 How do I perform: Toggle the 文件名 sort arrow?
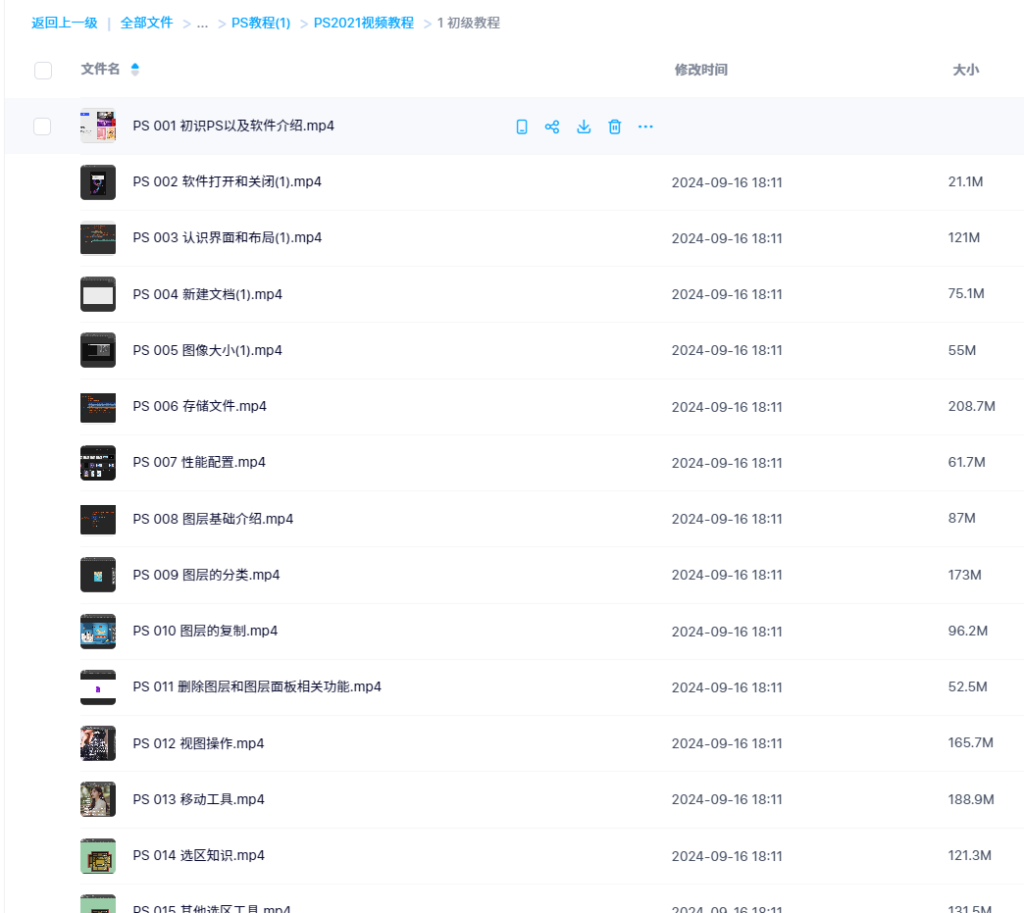point(135,69)
